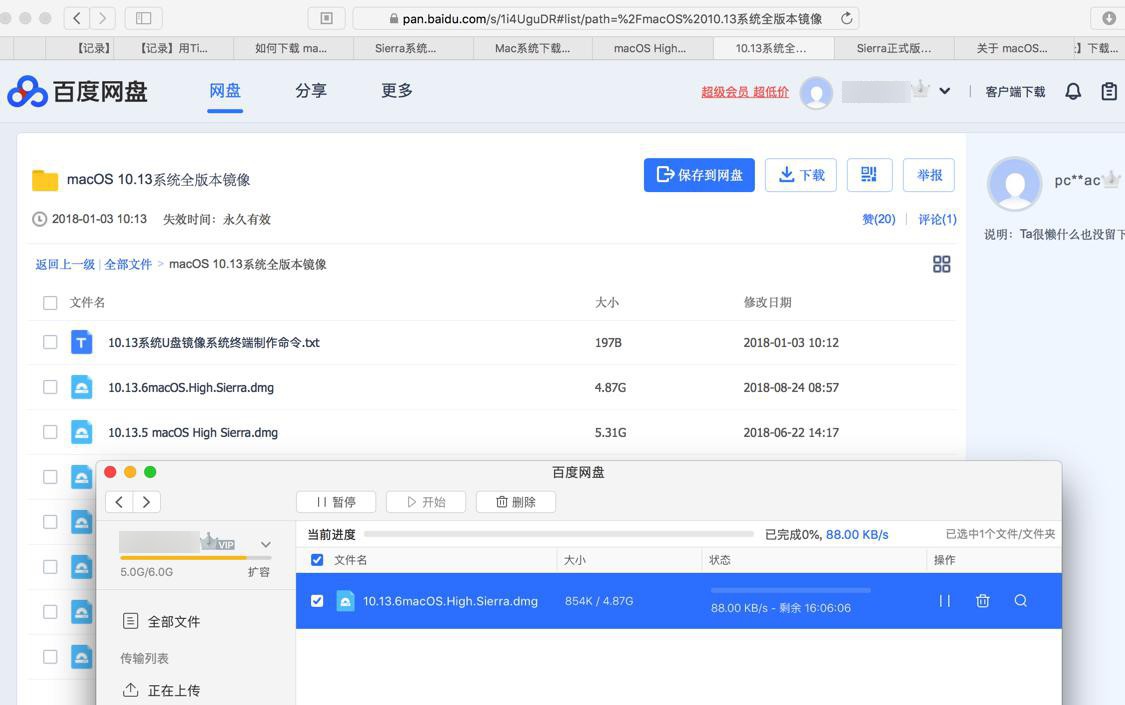1125x705 pixels.
Task: Open Safari downloads icon
Action: click(1108, 18)
